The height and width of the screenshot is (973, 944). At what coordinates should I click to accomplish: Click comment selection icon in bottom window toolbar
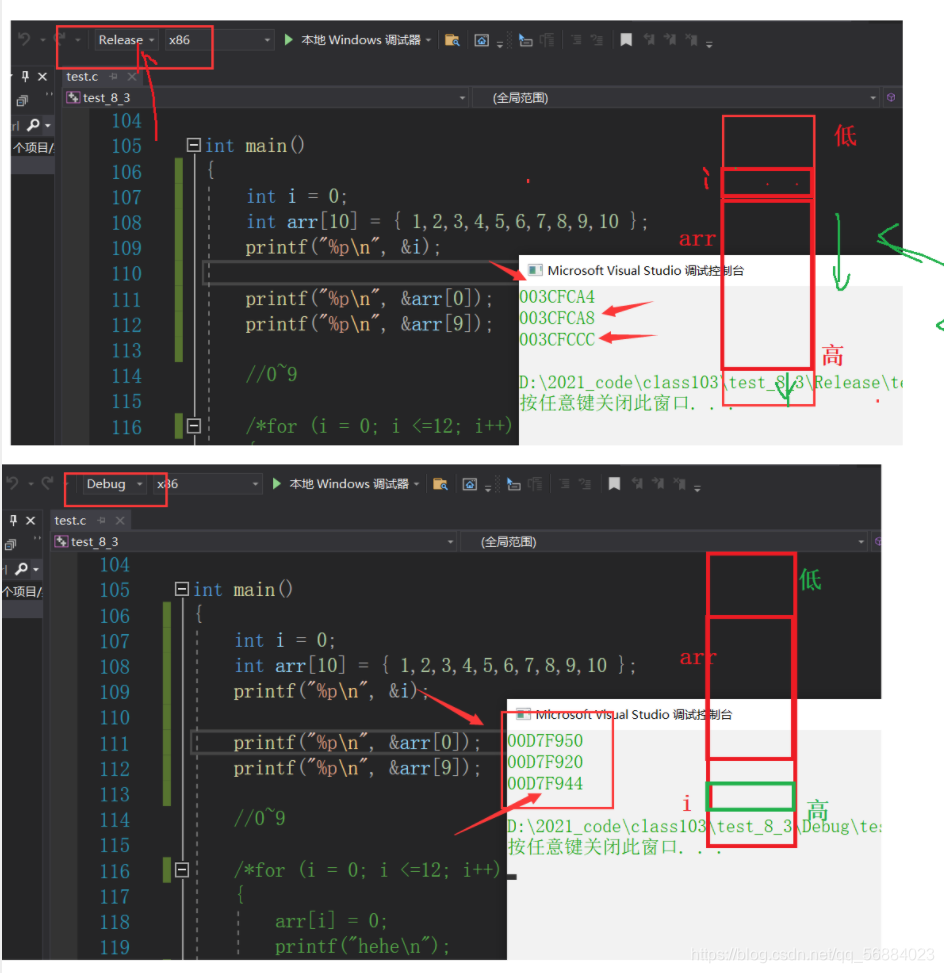[x=565, y=483]
